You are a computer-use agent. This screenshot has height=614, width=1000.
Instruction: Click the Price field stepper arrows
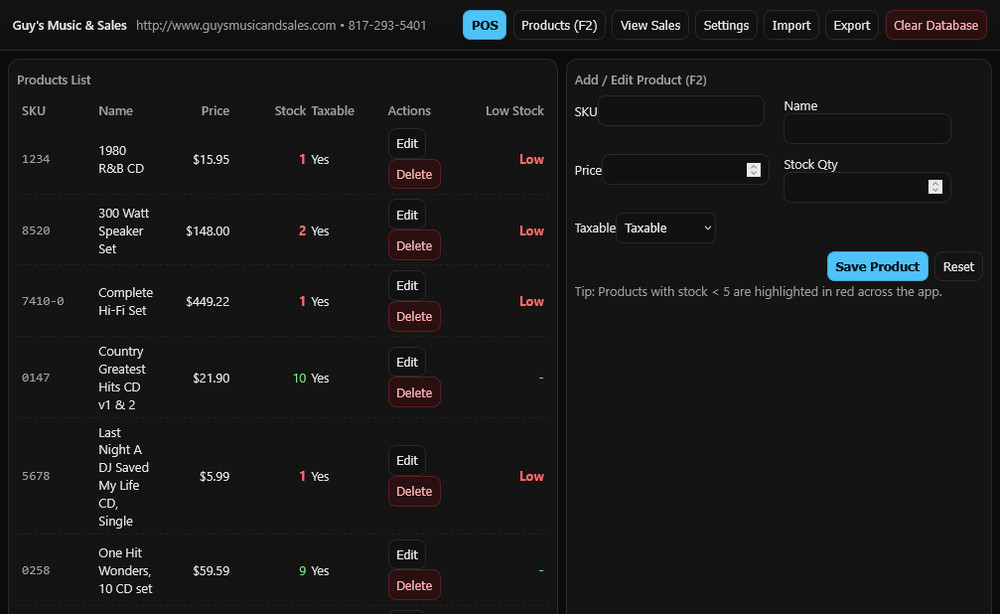coord(754,170)
